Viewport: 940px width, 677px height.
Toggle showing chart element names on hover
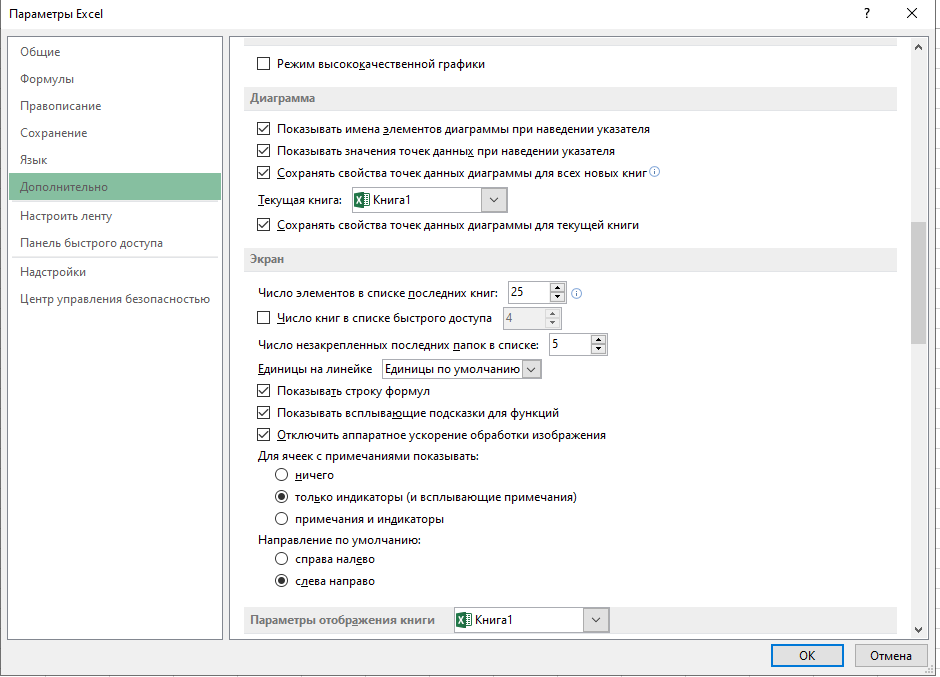(263, 129)
